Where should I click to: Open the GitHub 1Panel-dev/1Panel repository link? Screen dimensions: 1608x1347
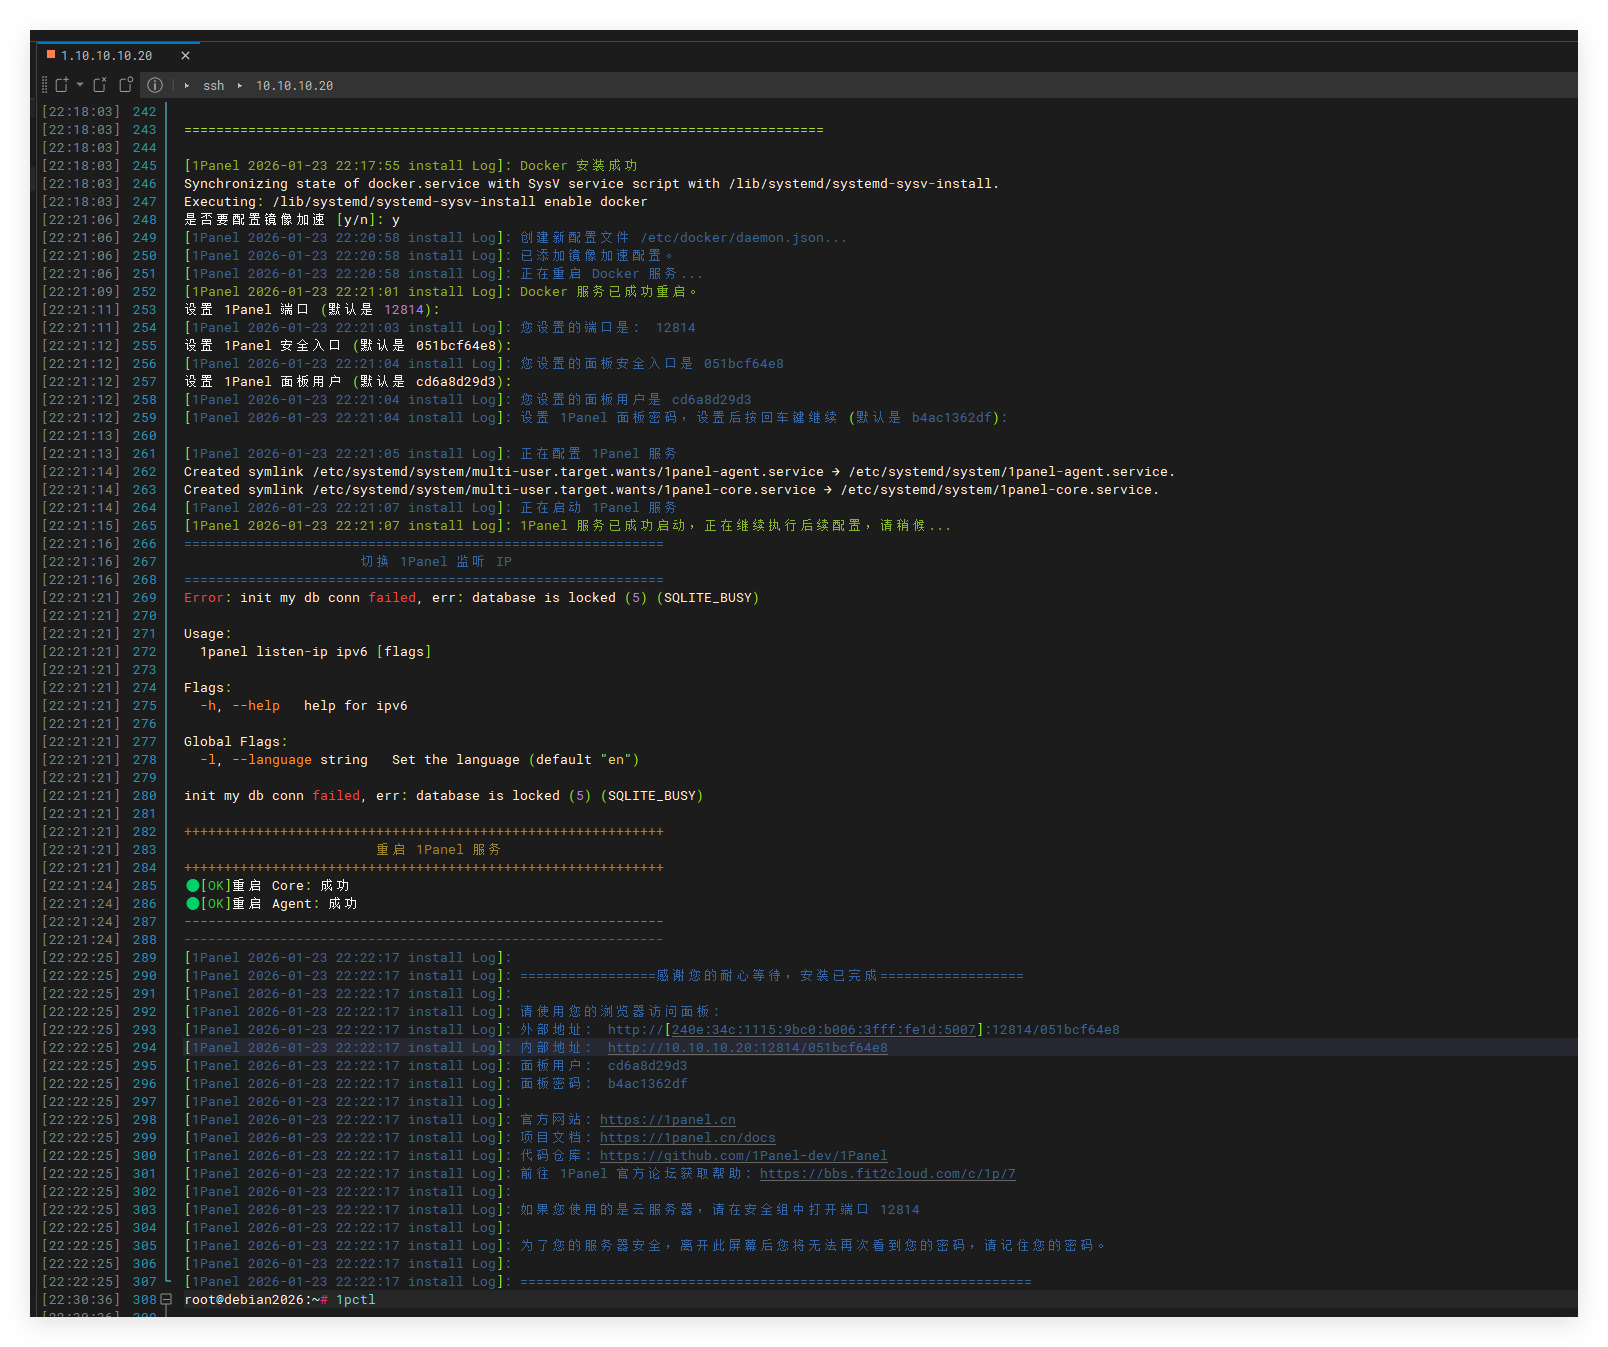[x=743, y=1156]
